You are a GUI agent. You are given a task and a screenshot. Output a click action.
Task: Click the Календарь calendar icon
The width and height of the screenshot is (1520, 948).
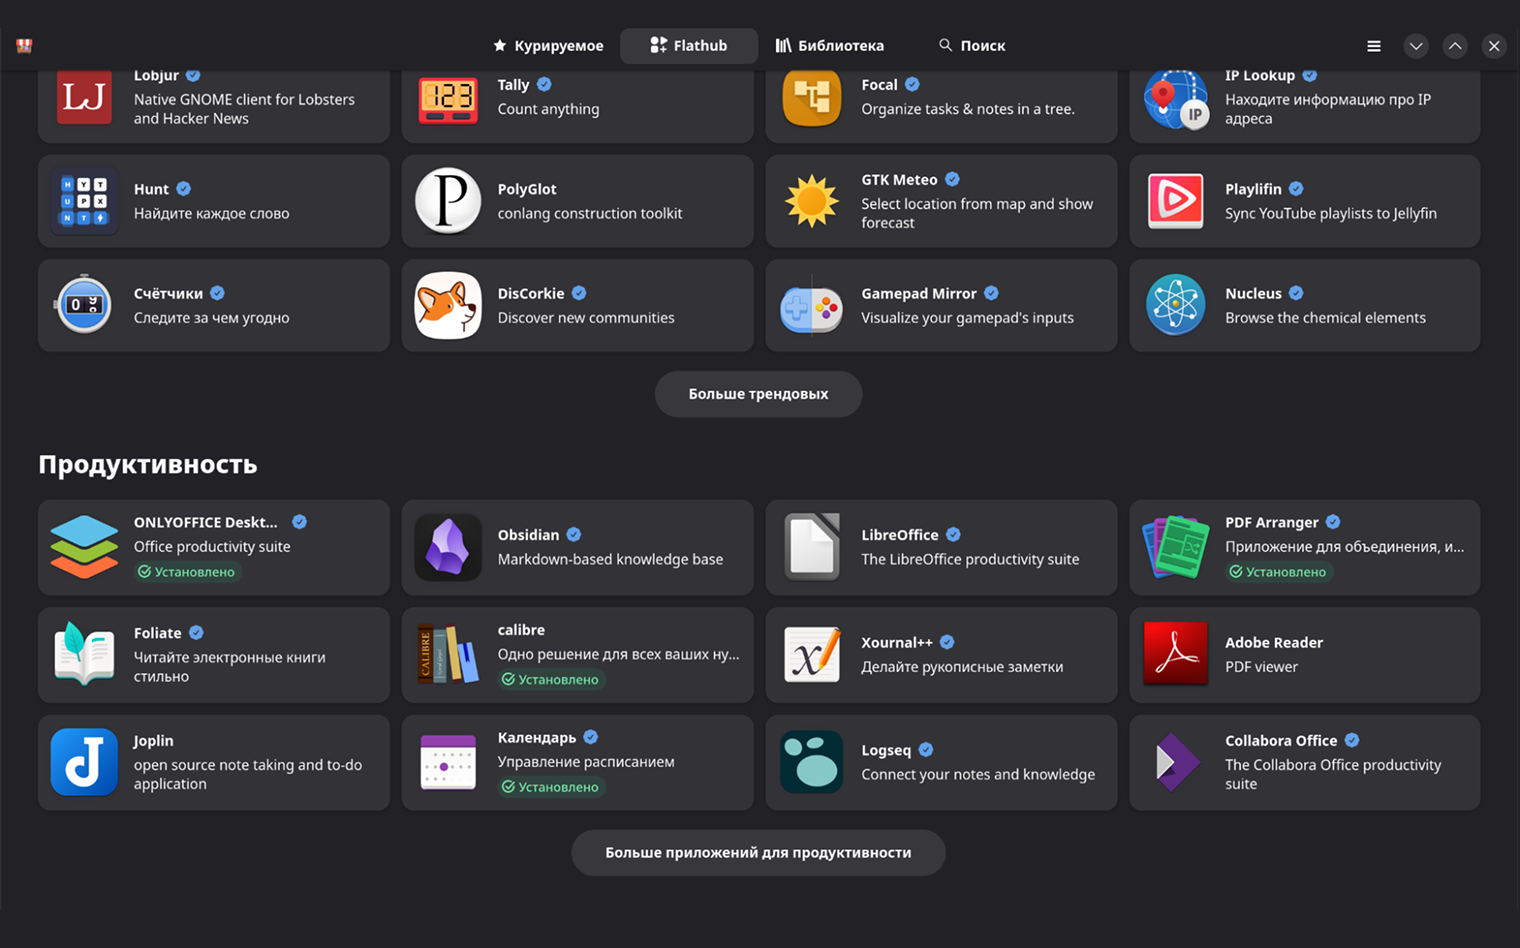[x=448, y=762]
